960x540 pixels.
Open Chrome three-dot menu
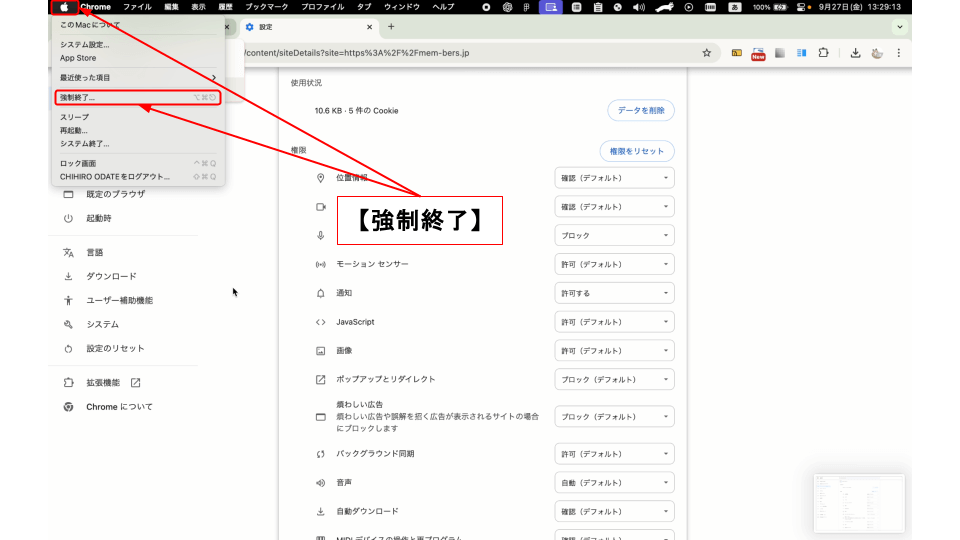(898, 53)
